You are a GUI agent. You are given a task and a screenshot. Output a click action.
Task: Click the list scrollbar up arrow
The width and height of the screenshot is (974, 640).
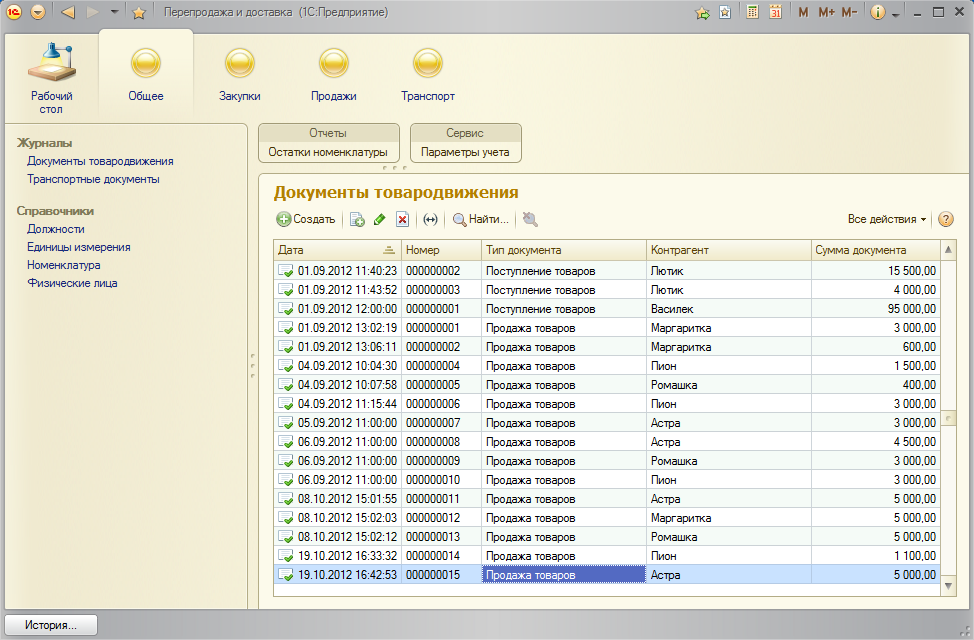pos(949,250)
